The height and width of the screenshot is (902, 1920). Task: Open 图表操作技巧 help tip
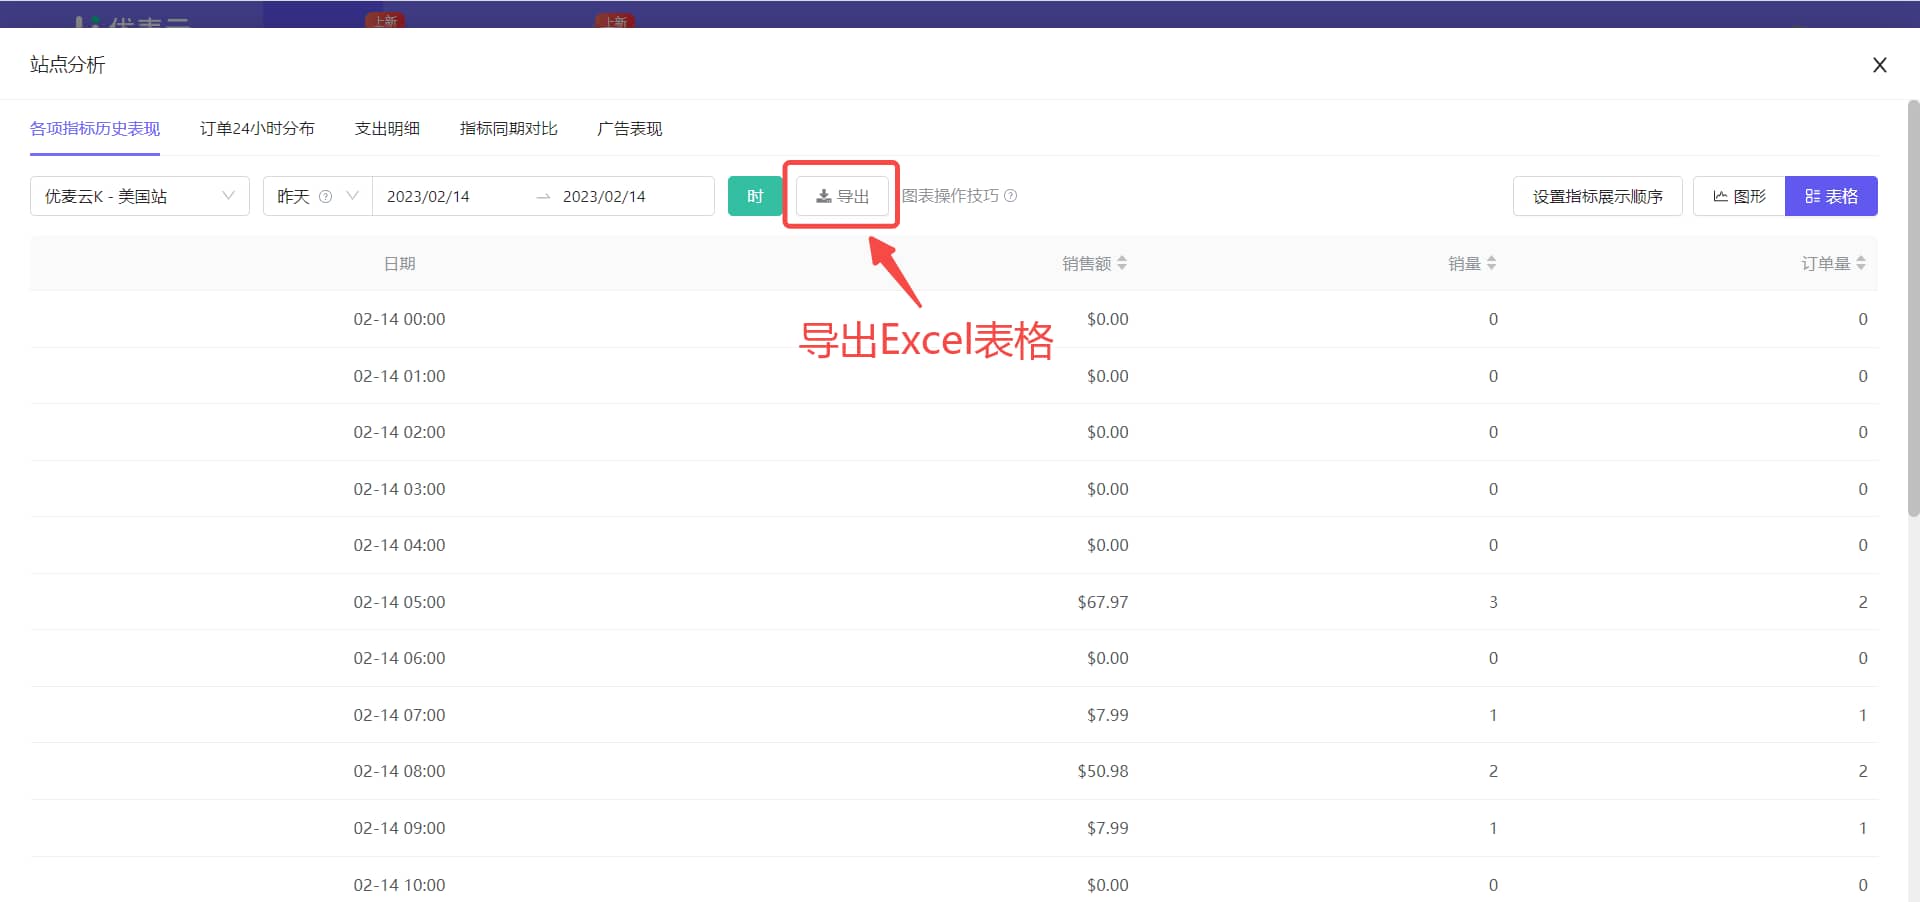(950, 196)
